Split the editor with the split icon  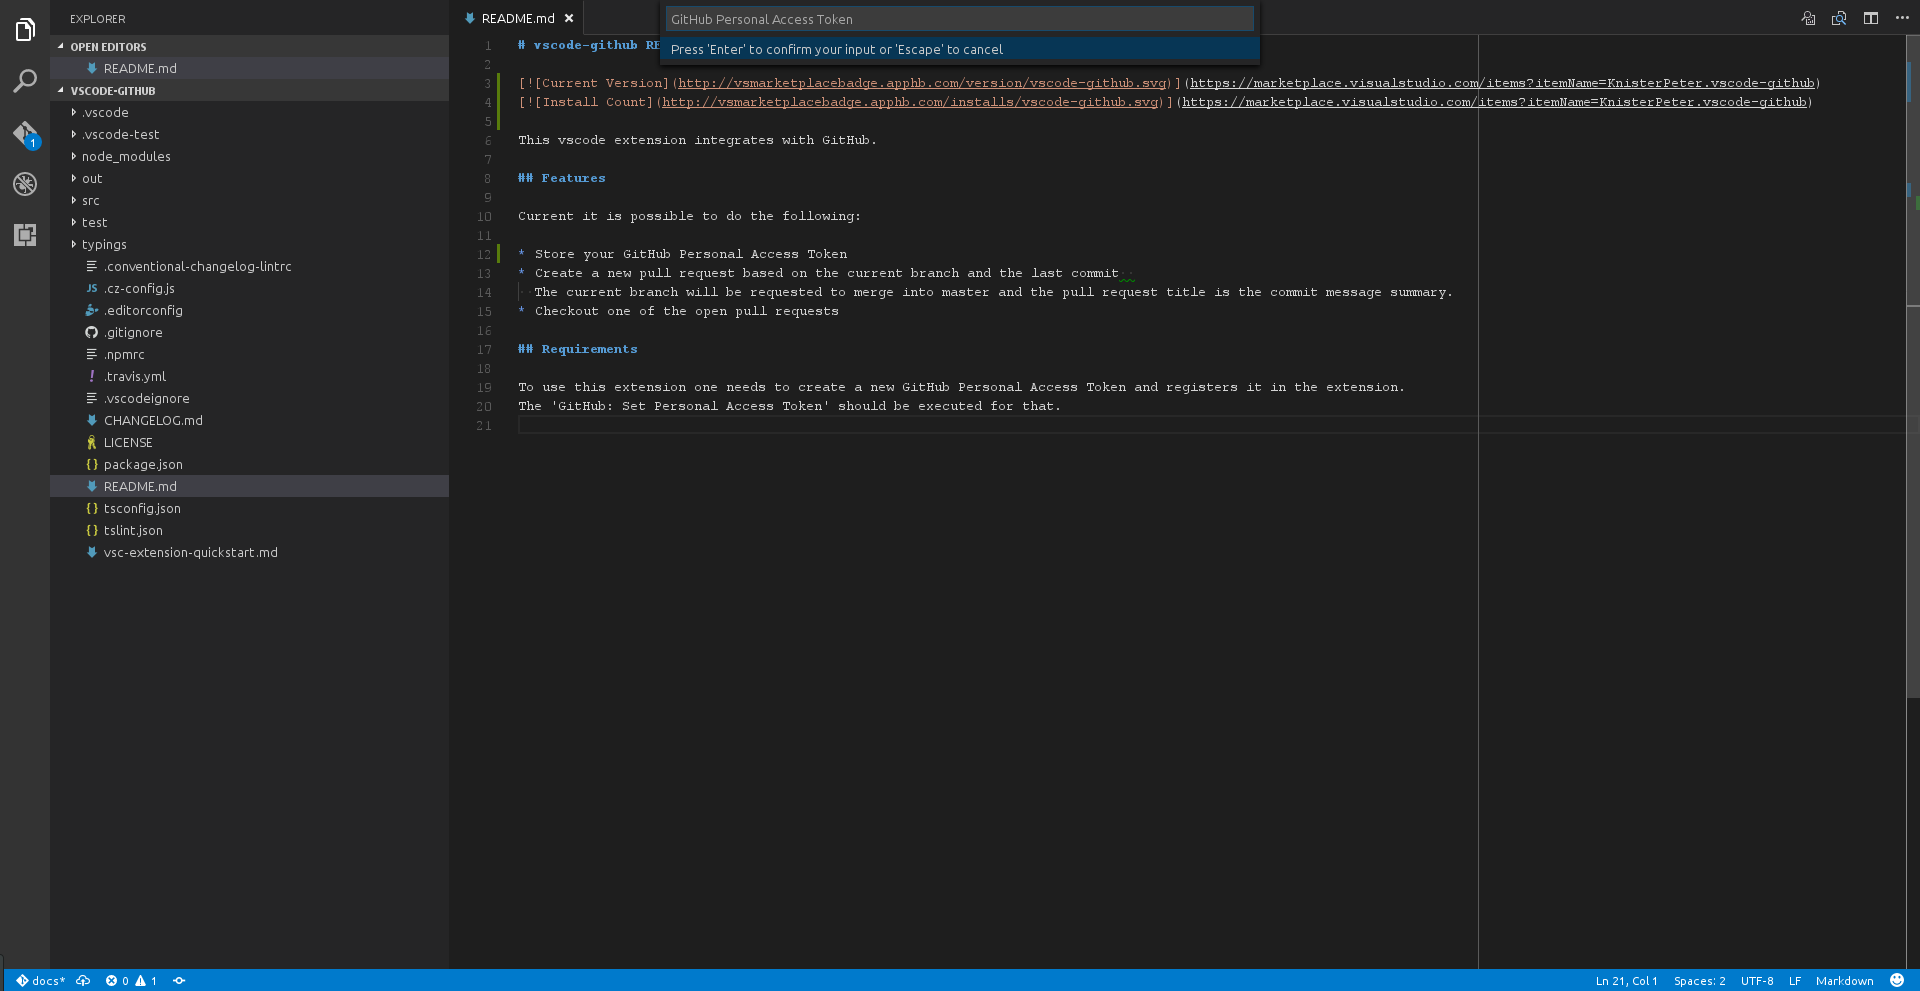[1870, 18]
